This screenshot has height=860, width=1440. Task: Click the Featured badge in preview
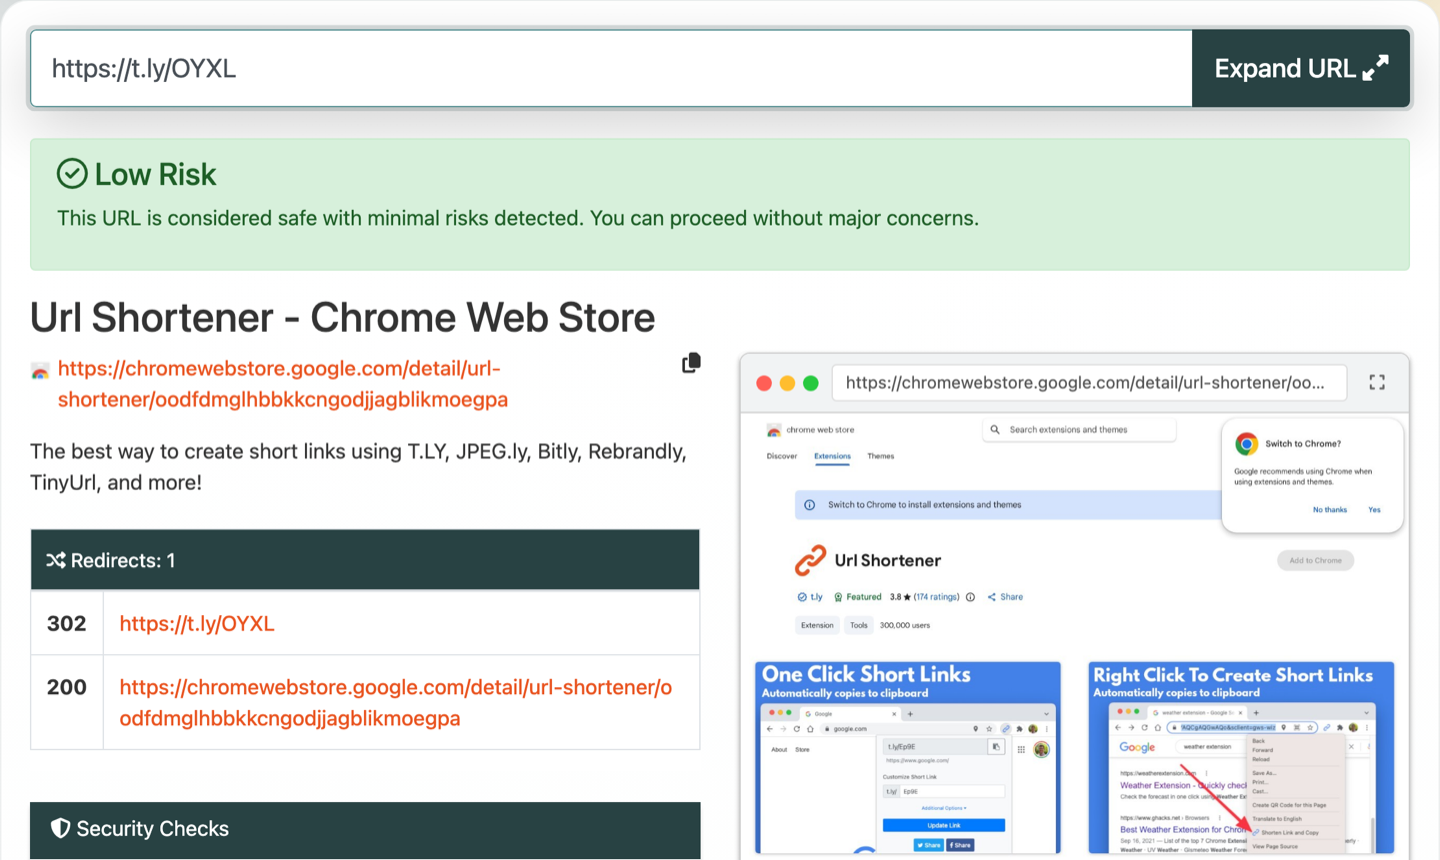point(857,597)
